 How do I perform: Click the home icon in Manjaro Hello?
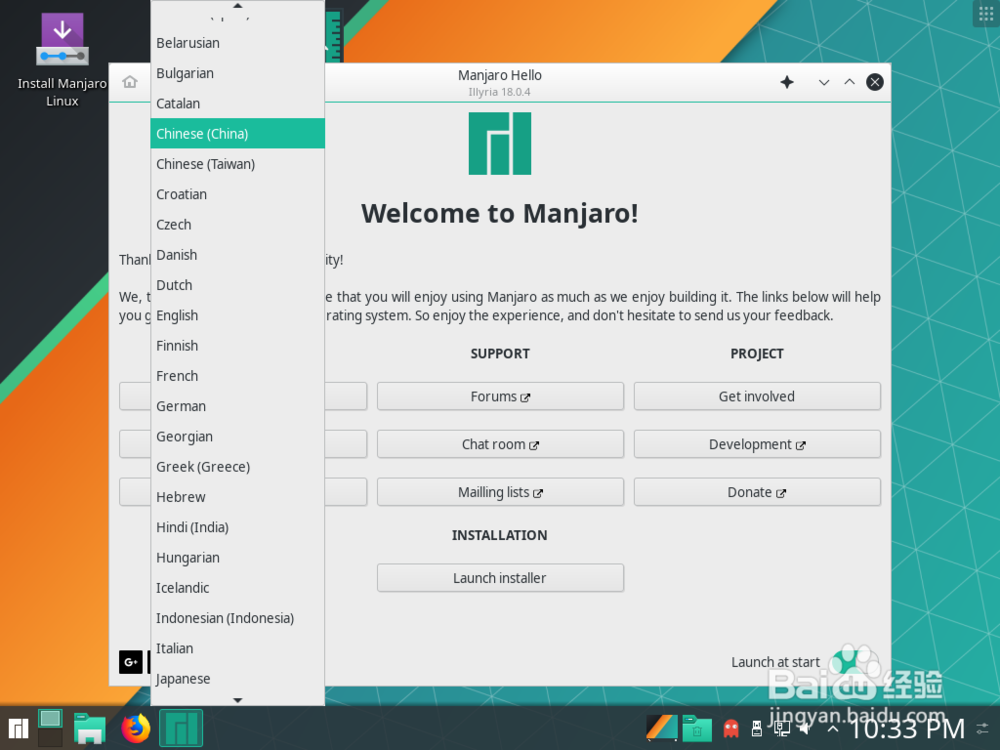click(x=130, y=82)
